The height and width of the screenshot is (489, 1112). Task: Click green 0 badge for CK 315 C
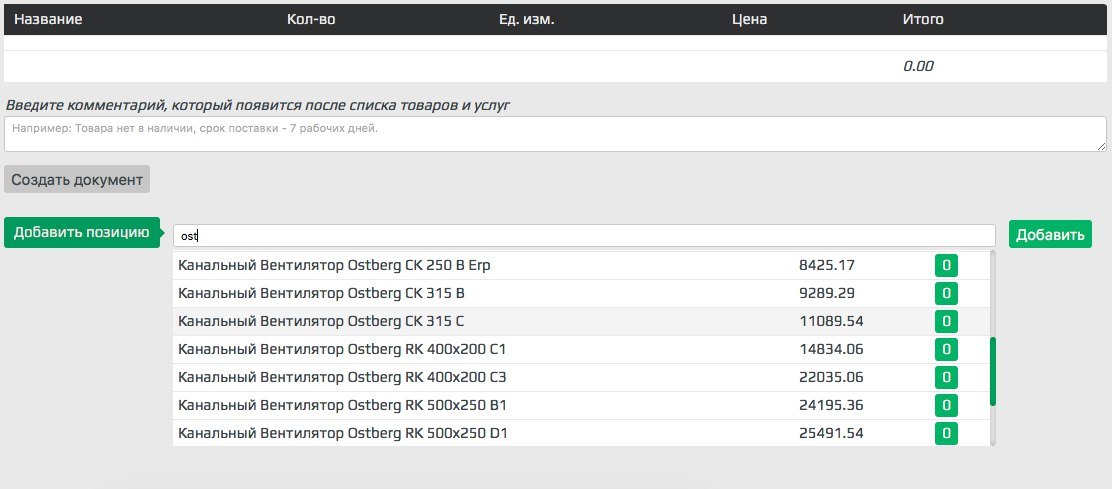click(946, 322)
